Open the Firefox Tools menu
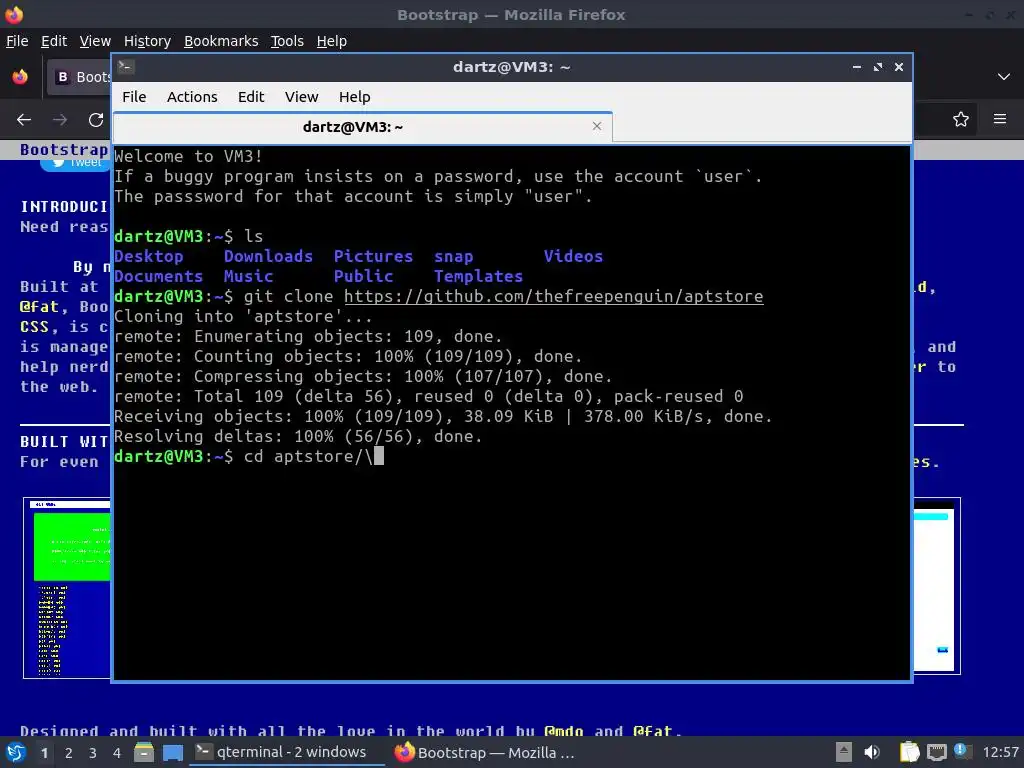1024x768 pixels. 287,41
